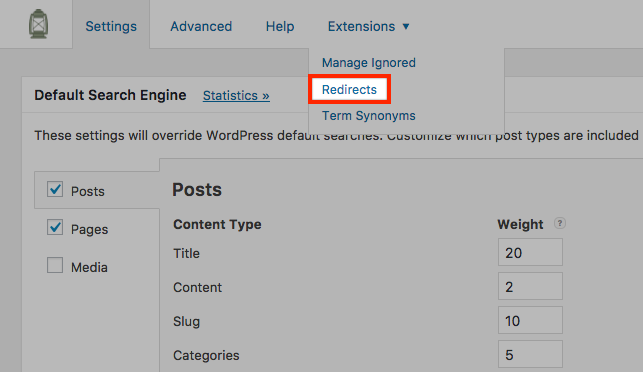The height and width of the screenshot is (372, 643).
Task: Select the Media label in sidebar
Action: (x=89, y=267)
